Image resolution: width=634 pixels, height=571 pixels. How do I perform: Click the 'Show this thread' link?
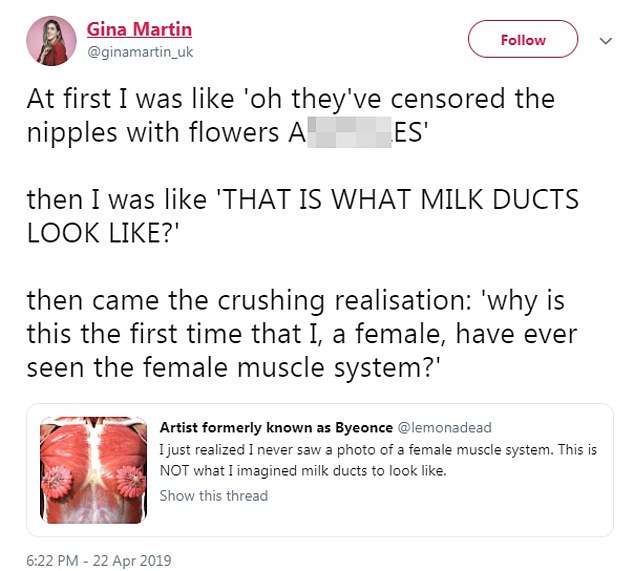coord(213,495)
